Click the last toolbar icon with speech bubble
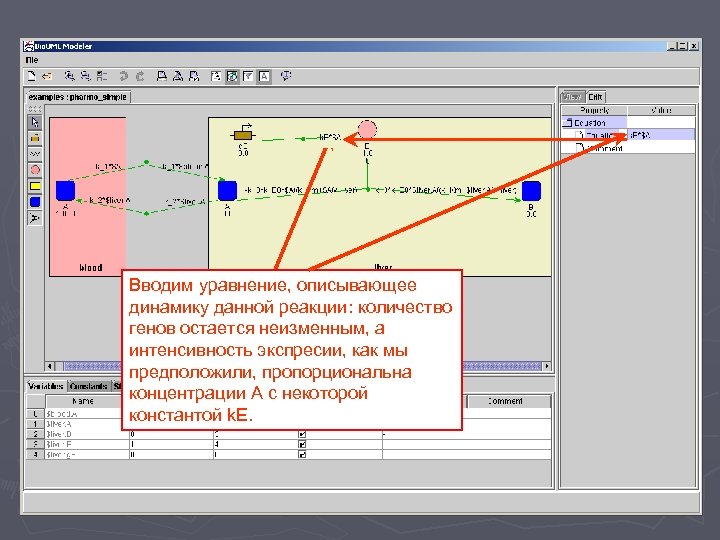The height and width of the screenshot is (540, 720). [286, 76]
